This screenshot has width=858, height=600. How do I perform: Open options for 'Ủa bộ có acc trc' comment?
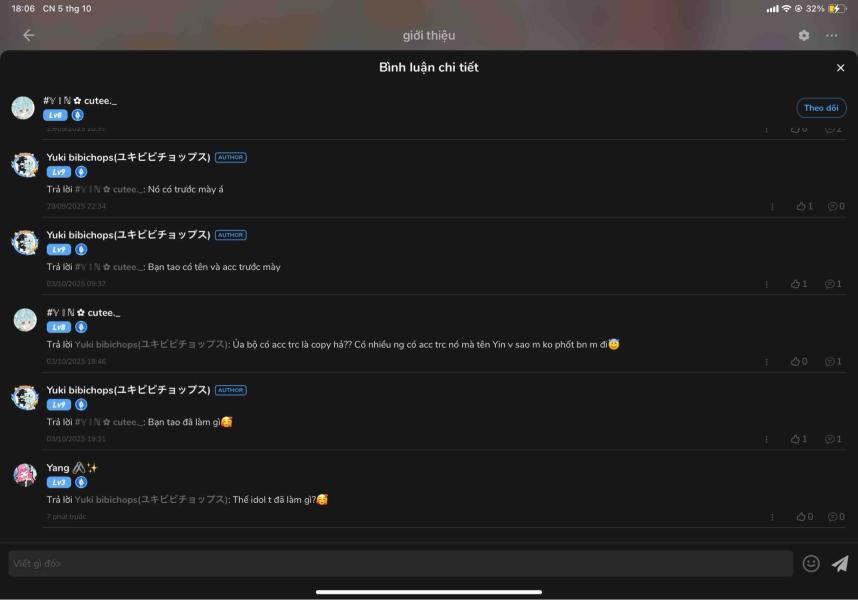[767, 362]
